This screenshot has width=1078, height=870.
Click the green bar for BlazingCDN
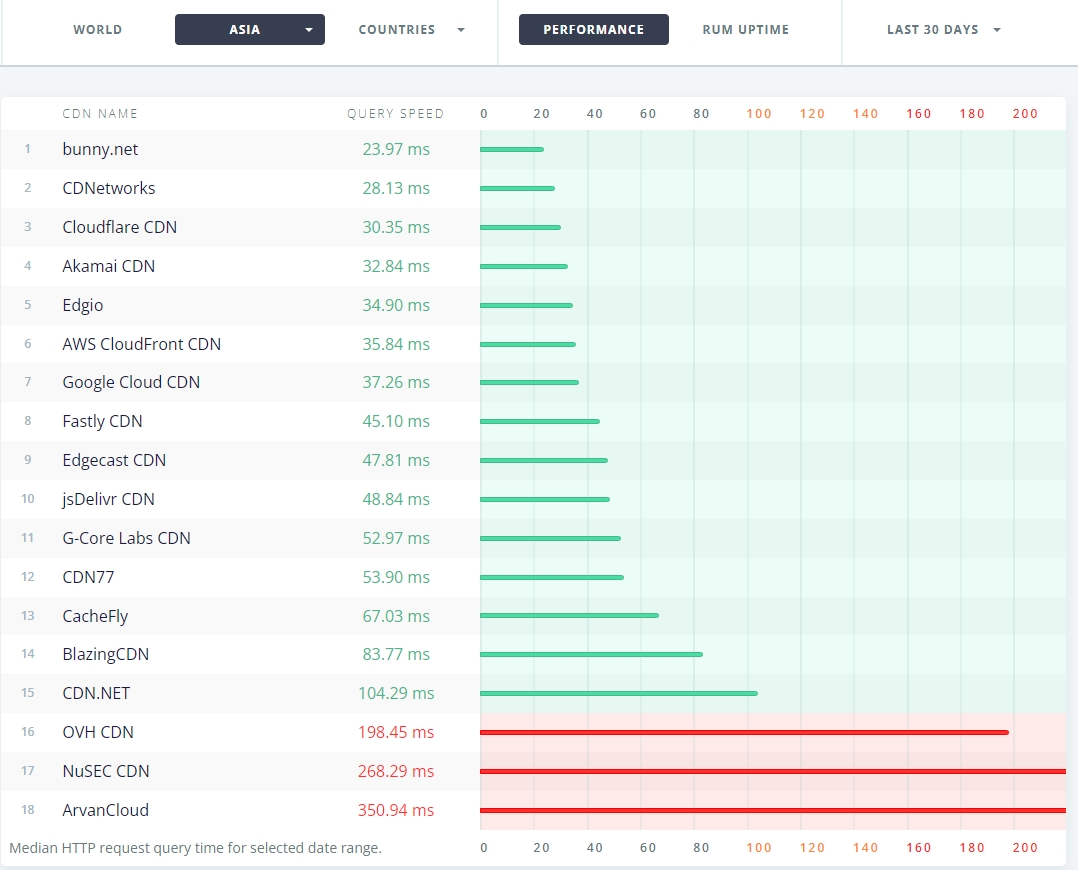point(591,654)
